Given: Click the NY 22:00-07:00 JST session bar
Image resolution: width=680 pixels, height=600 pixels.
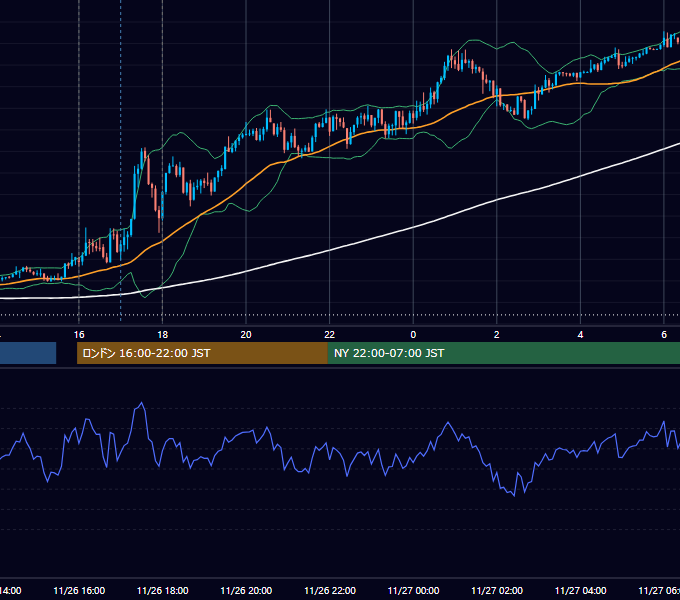Looking at the screenshot, I should point(503,353).
